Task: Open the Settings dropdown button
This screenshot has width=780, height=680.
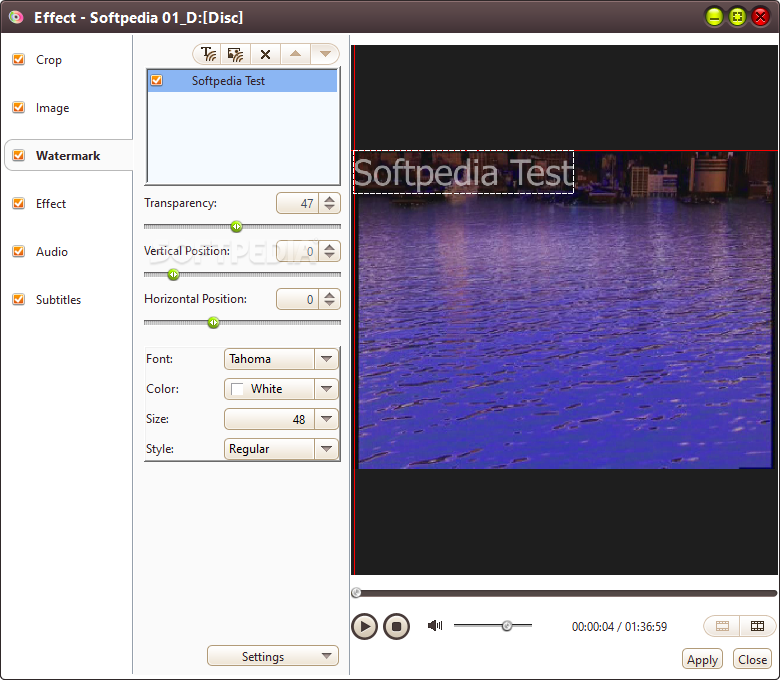Action: point(273,656)
